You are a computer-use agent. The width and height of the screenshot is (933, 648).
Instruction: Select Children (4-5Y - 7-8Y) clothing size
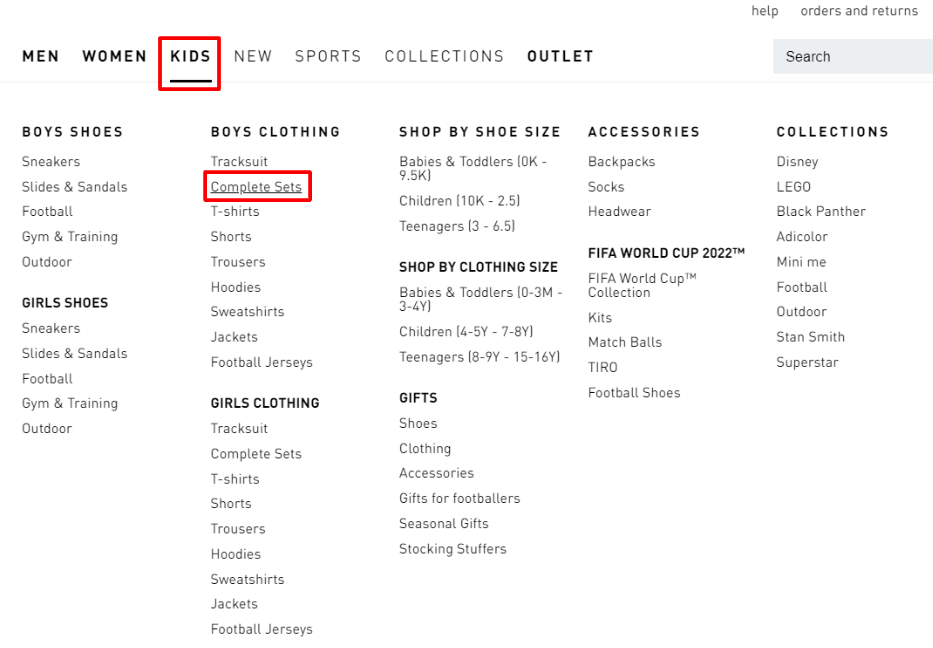pos(466,332)
